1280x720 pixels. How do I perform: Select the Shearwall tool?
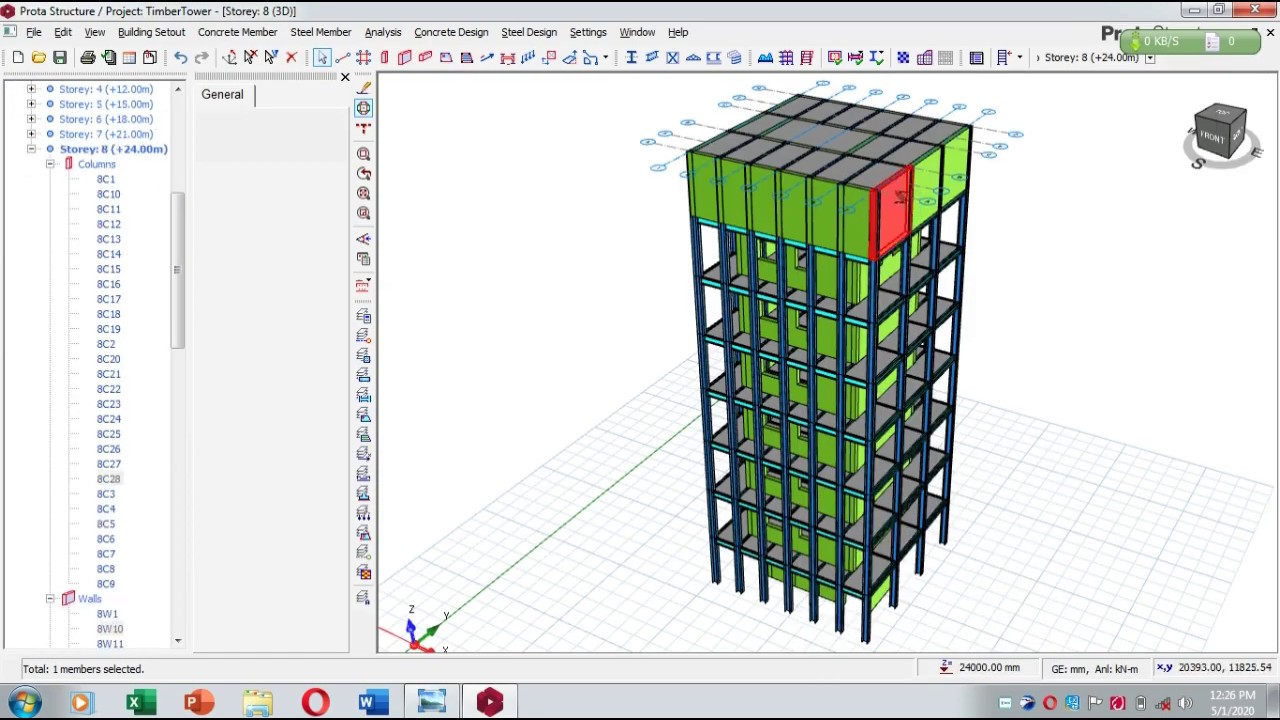(404, 58)
